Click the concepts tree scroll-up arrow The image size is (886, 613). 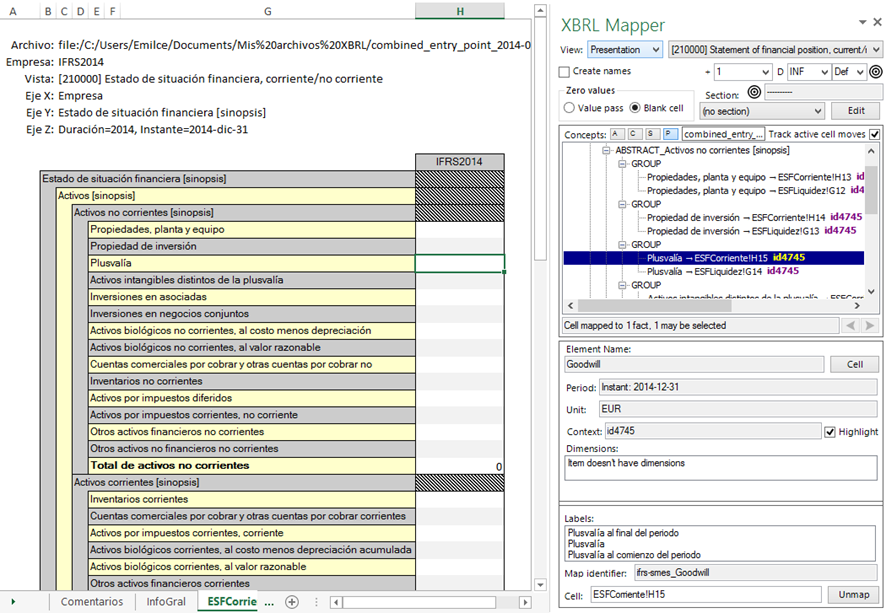coord(871,151)
